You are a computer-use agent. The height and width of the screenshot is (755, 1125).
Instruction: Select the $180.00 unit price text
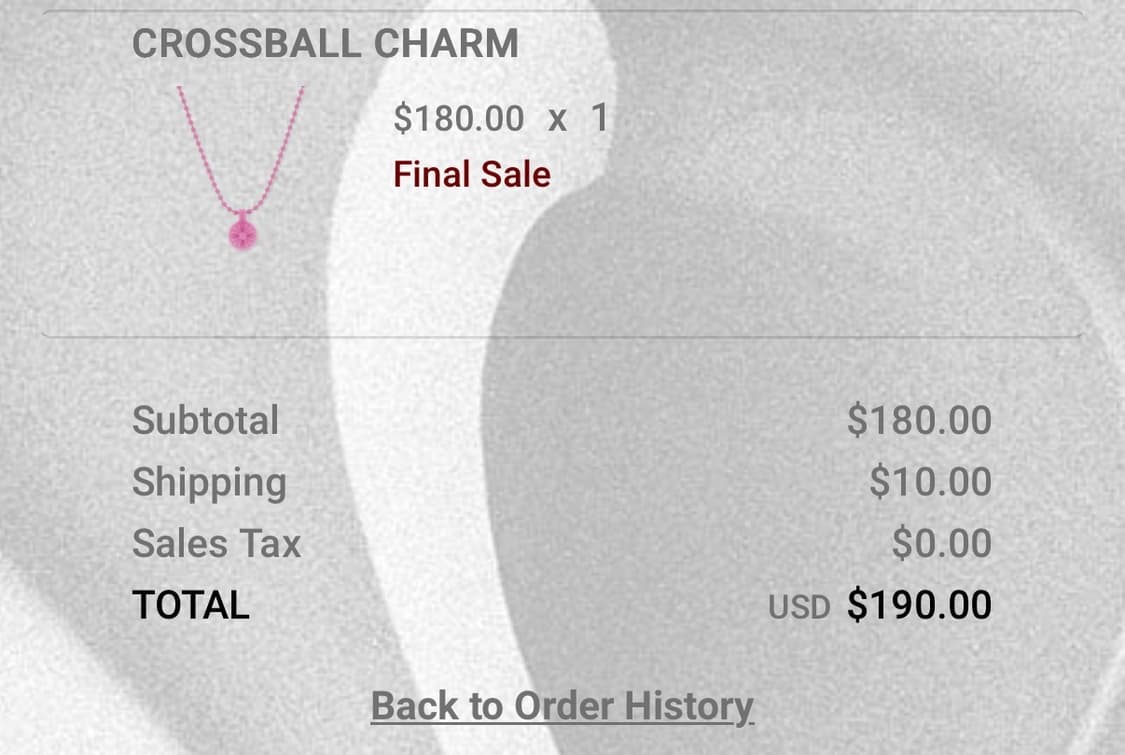tap(458, 119)
